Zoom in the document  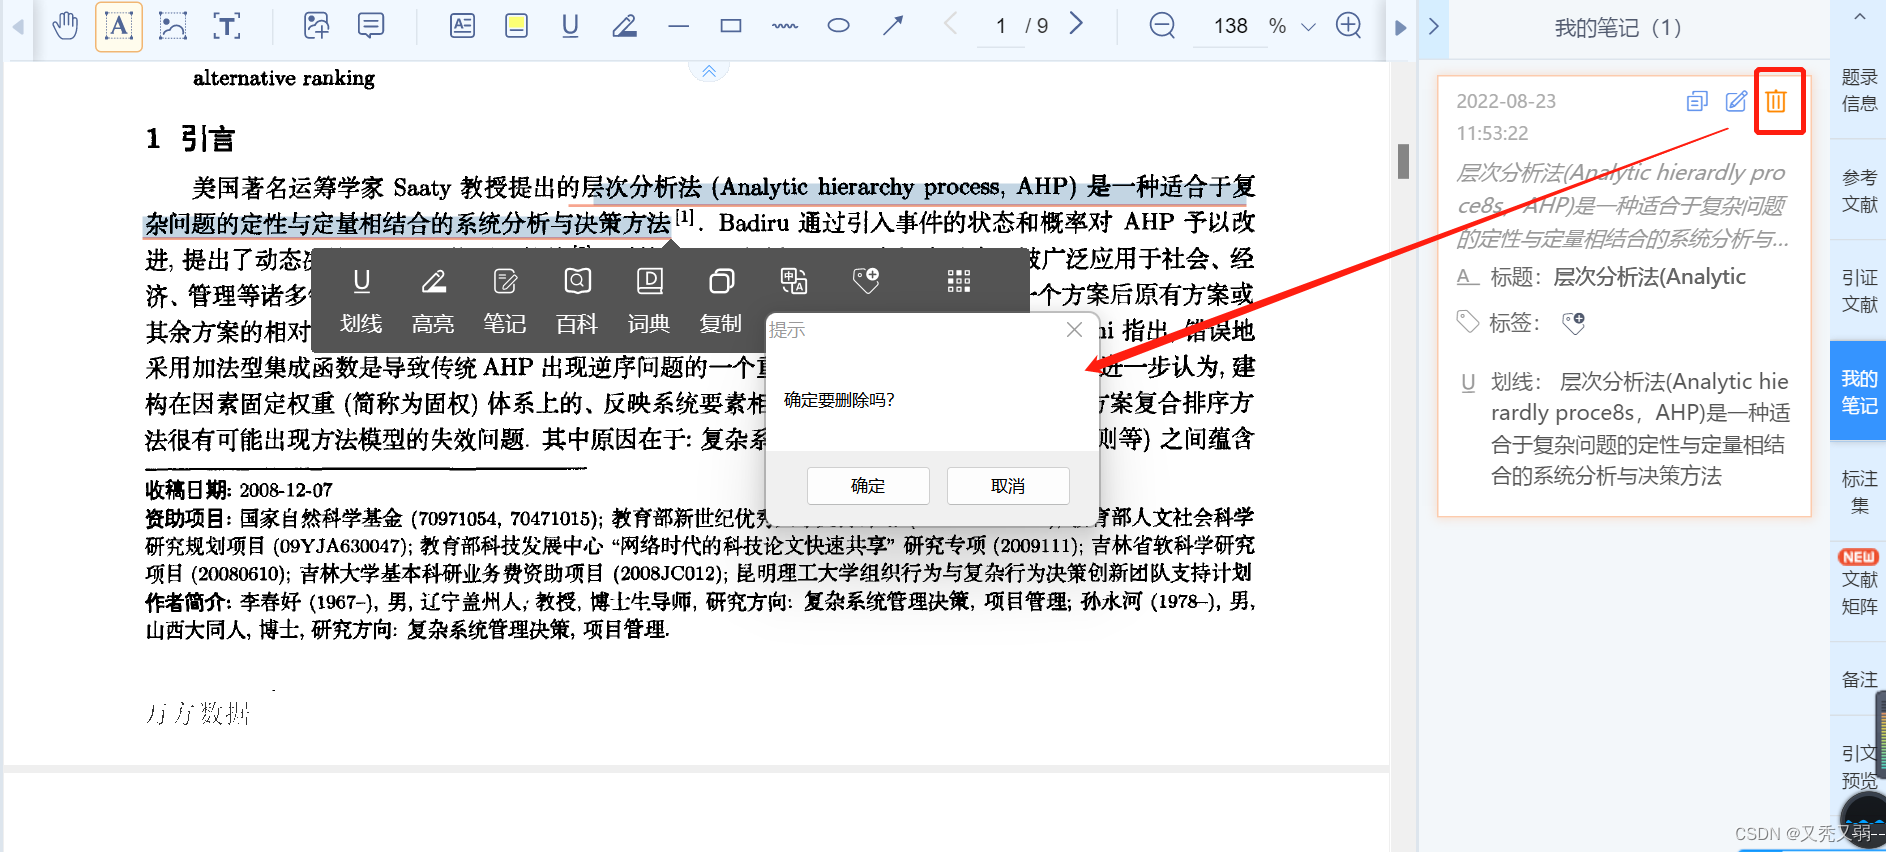[x=1349, y=26]
